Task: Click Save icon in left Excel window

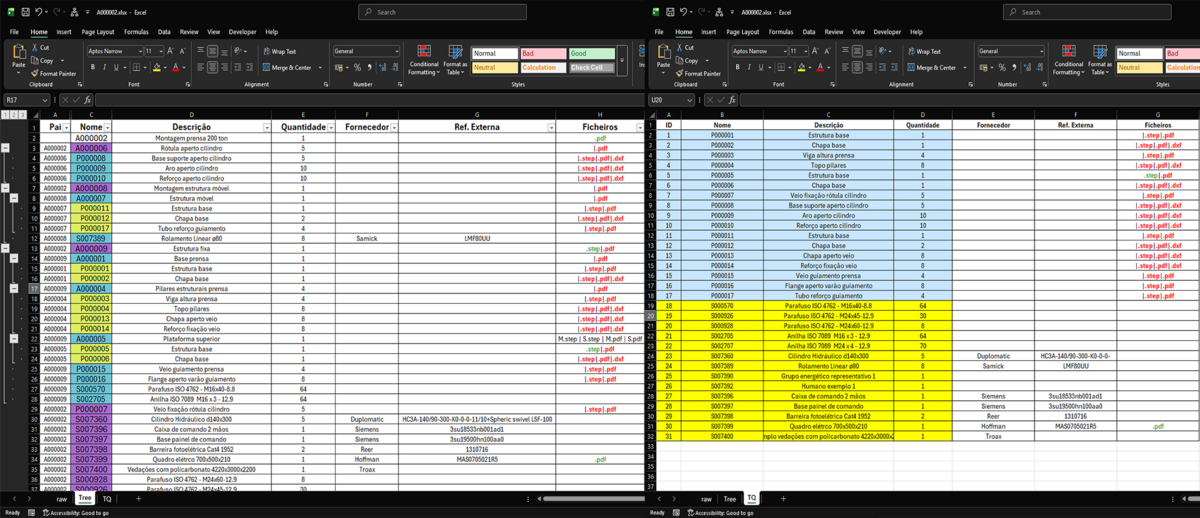Action: pos(25,12)
